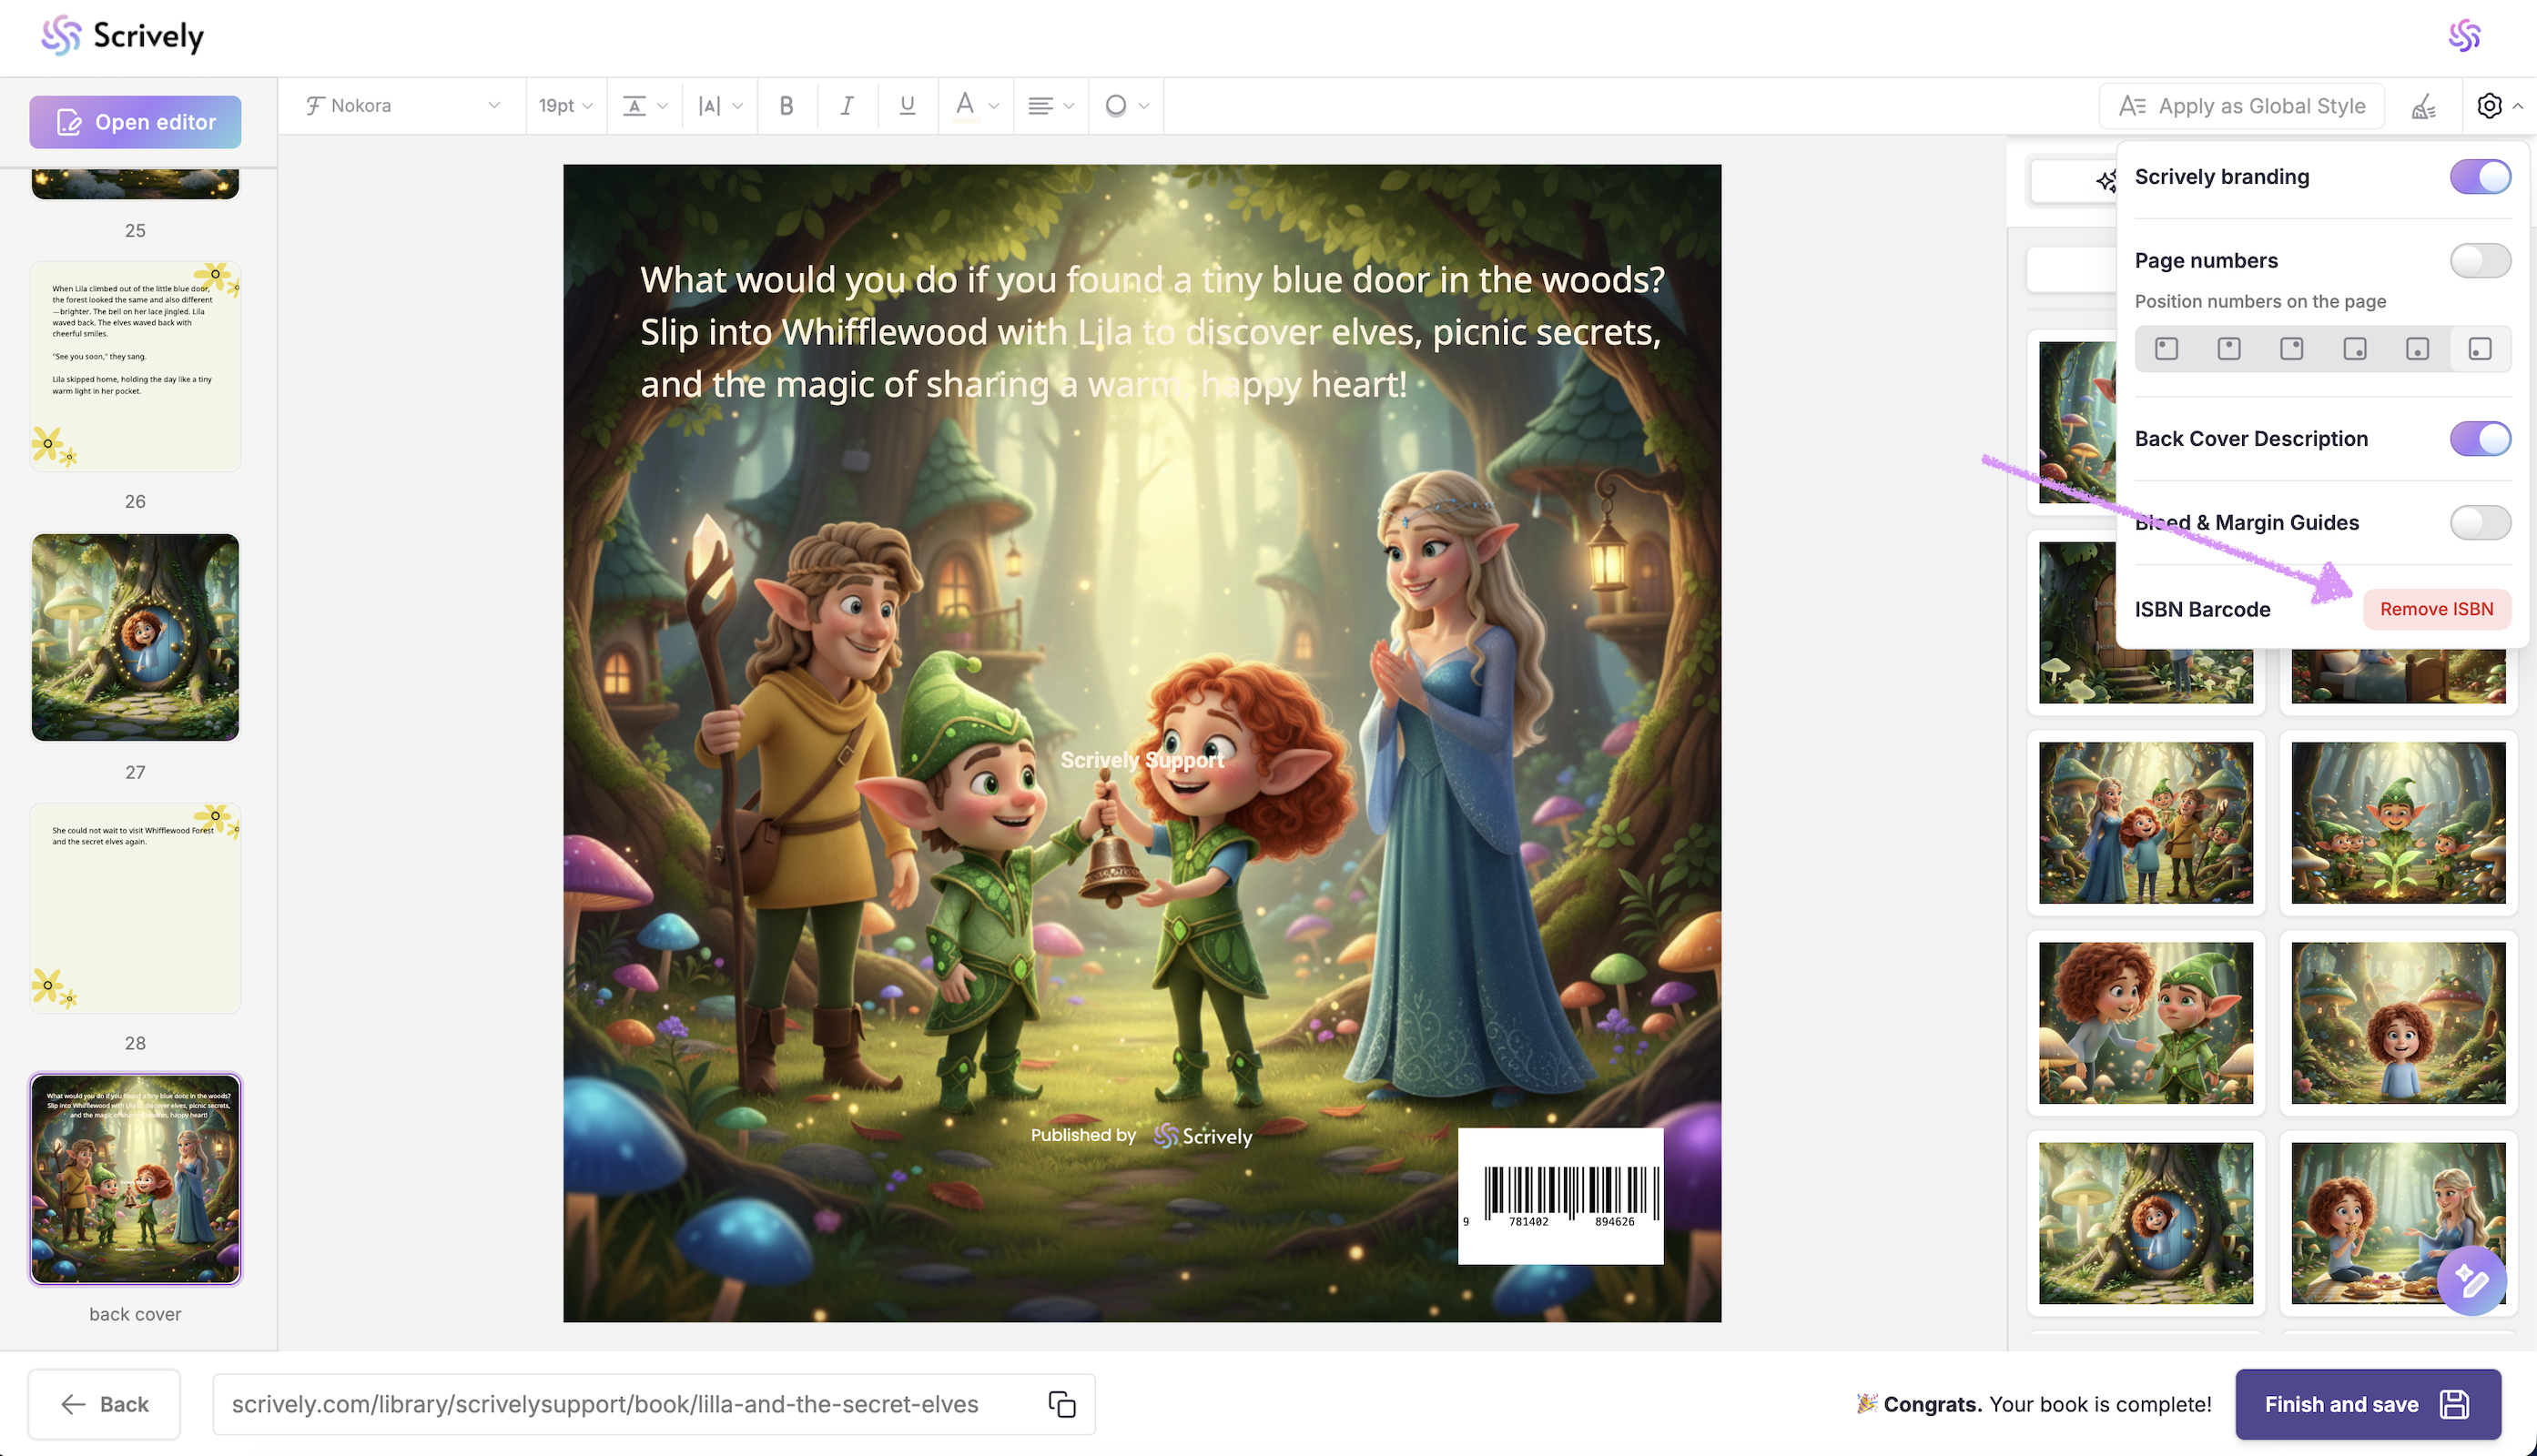Disable Scrively branding toggle
This screenshot has width=2537, height=1456.
[x=2479, y=177]
